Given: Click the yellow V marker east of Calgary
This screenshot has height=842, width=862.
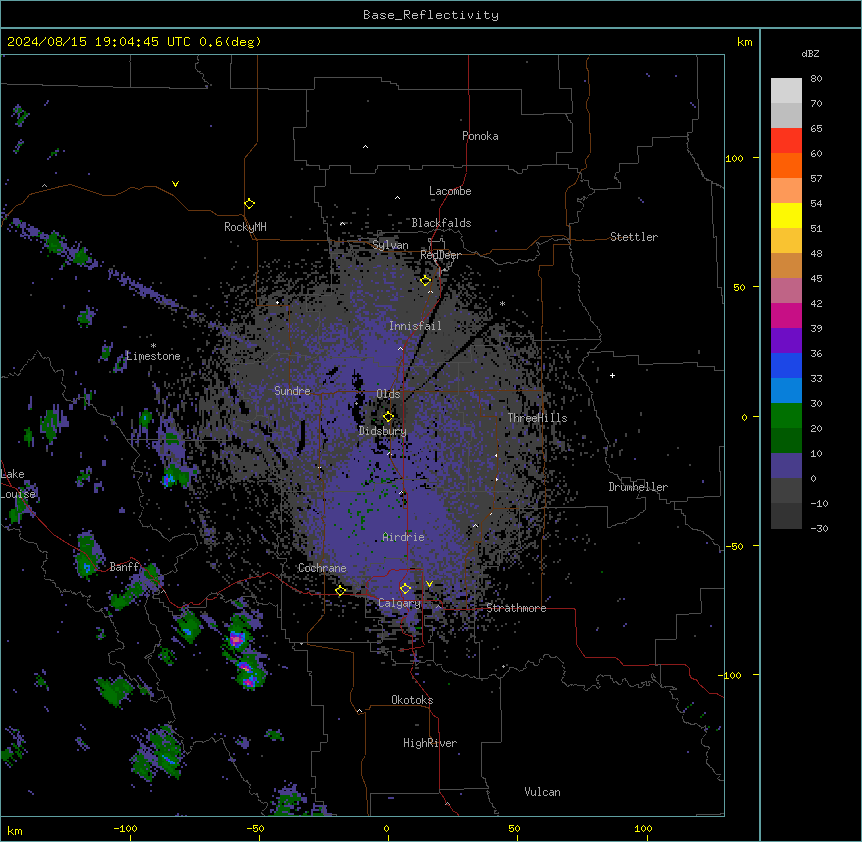Looking at the screenshot, I should [429, 584].
